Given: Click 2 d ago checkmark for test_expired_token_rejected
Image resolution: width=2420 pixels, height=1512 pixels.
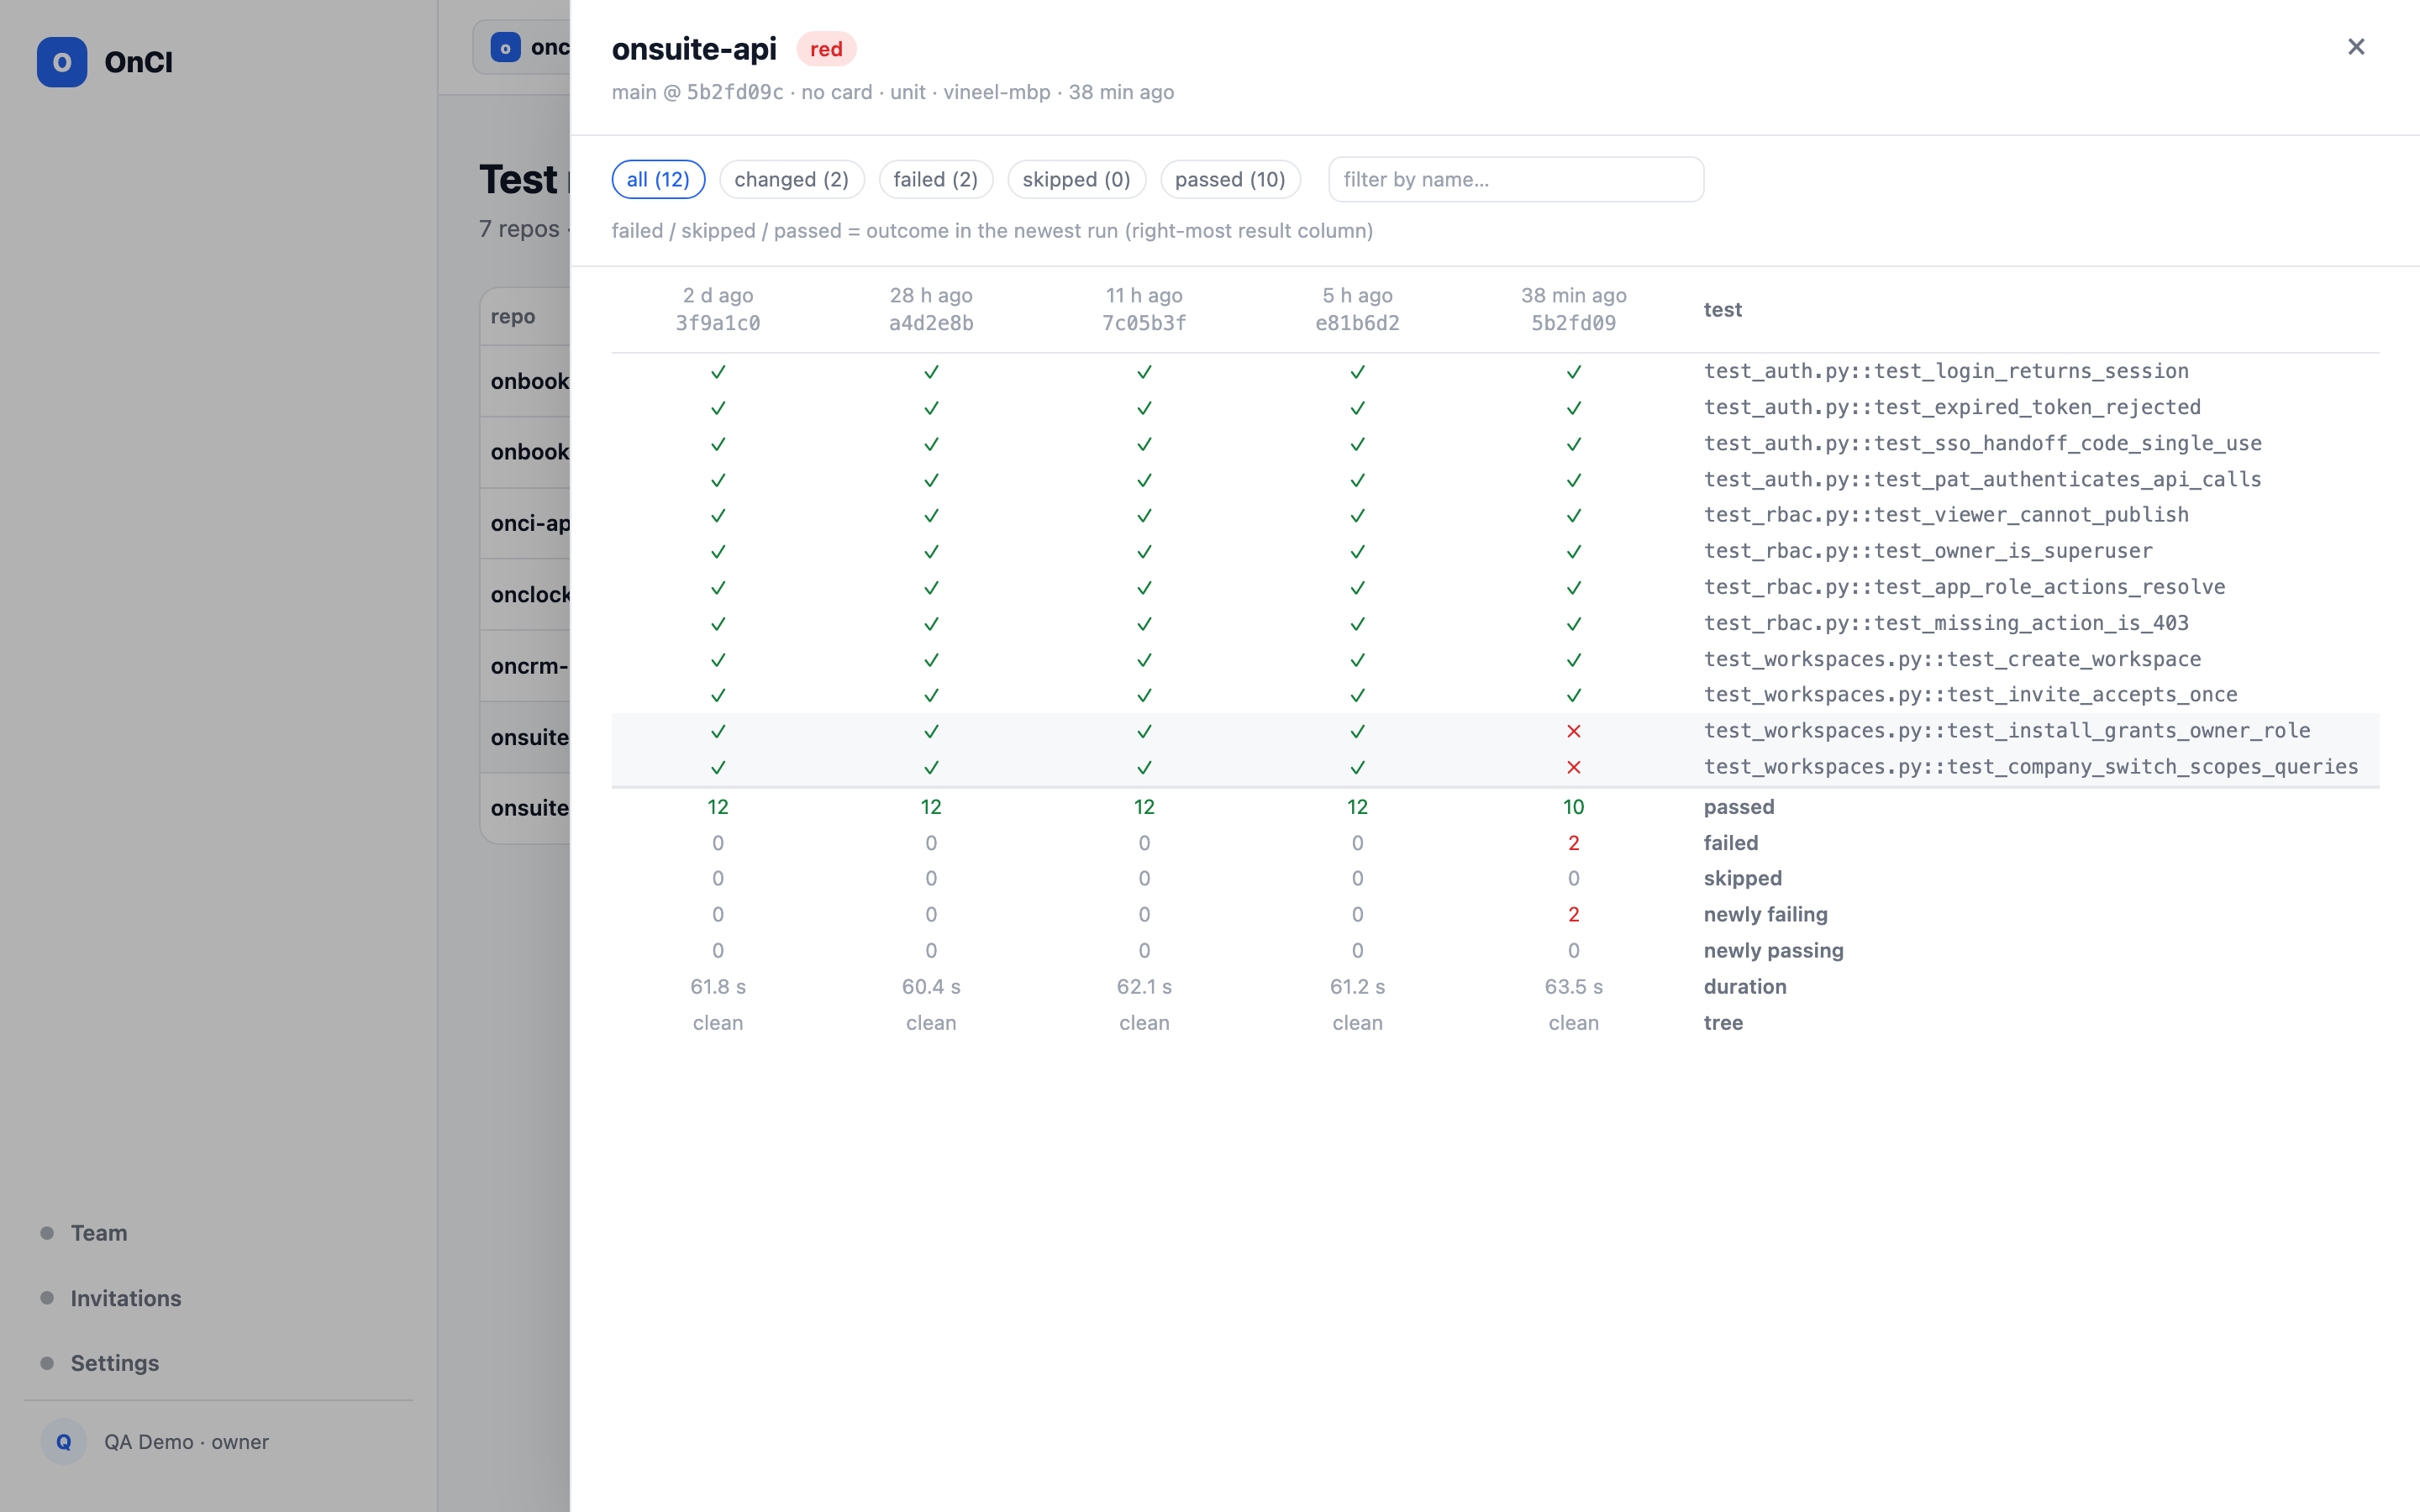Looking at the screenshot, I should (x=718, y=408).
